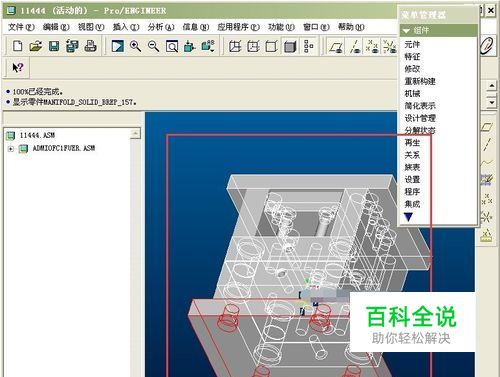Choose 关系 in the menu manager
Screen dimensions: 500x377
pyautogui.click(x=412, y=155)
